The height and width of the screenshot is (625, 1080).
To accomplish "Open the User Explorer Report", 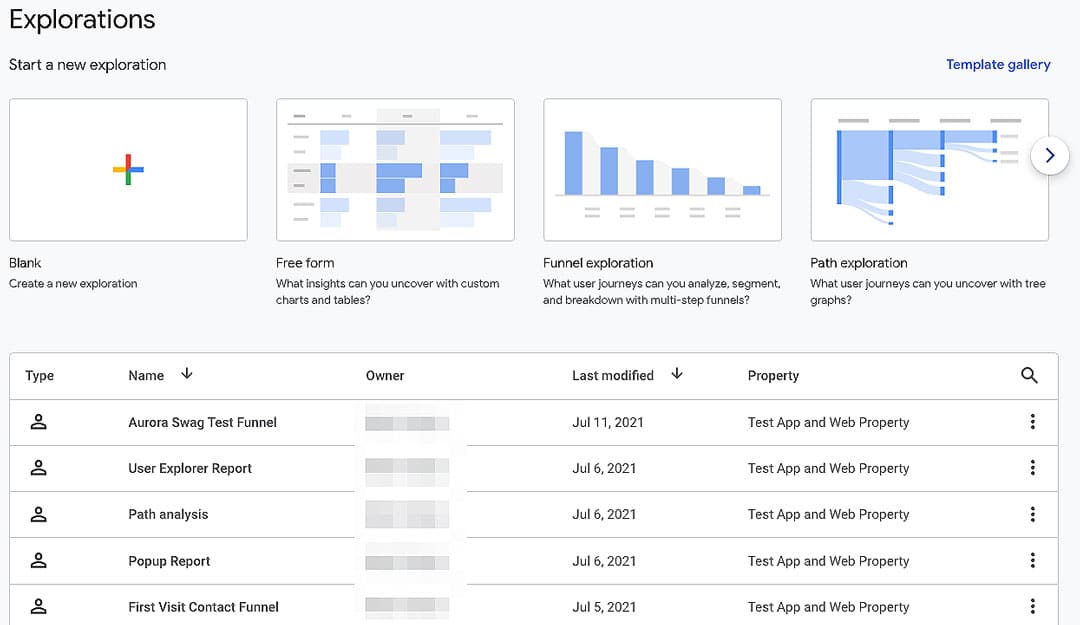I will pos(190,469).
